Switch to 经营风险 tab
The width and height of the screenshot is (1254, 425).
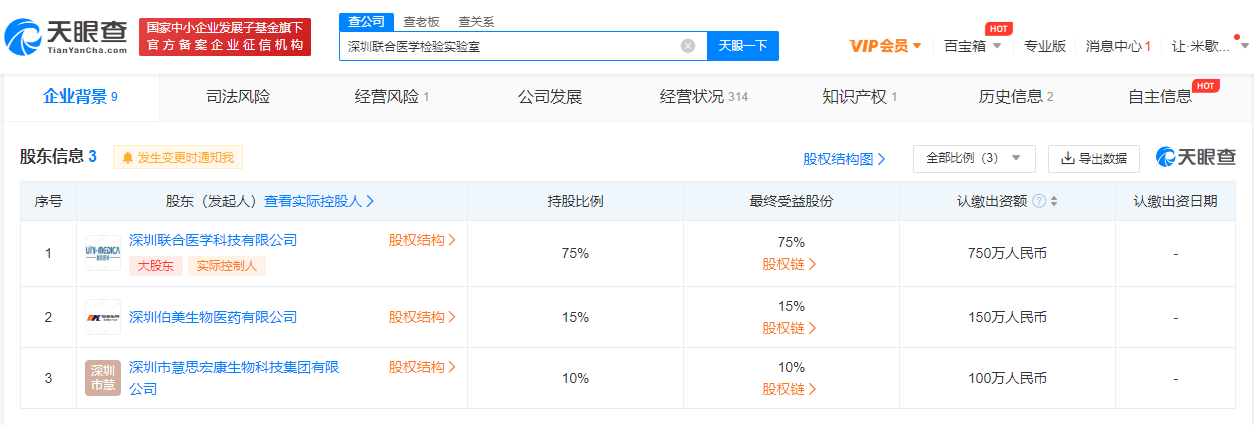392,97
